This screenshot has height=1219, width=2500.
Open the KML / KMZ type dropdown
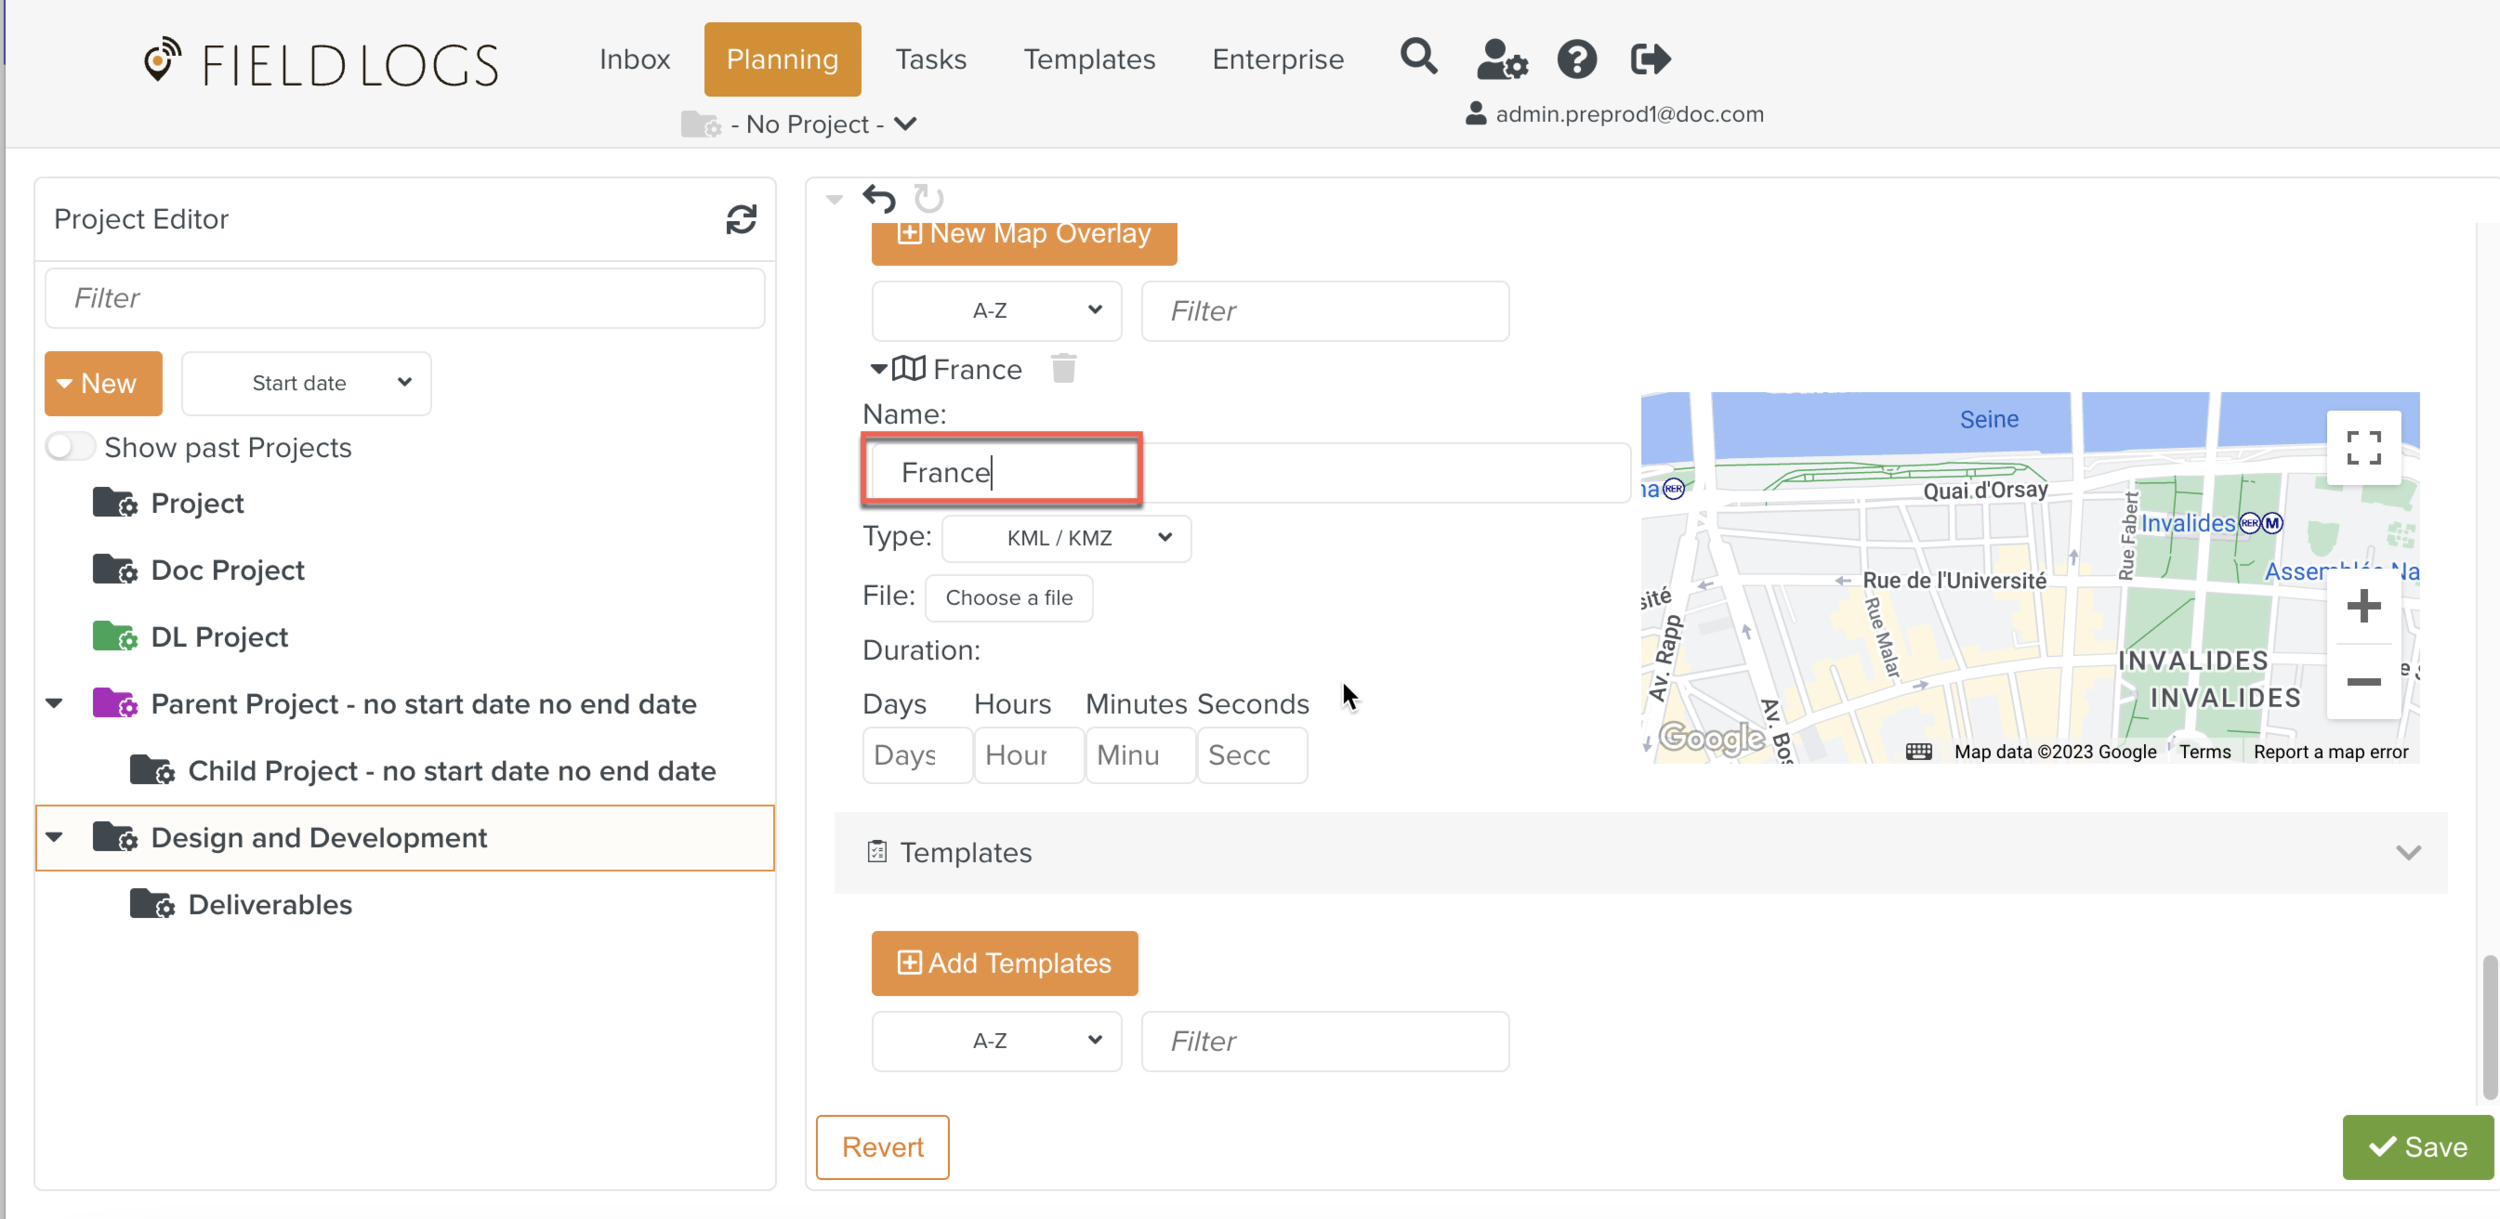[x=1066, y=538]
